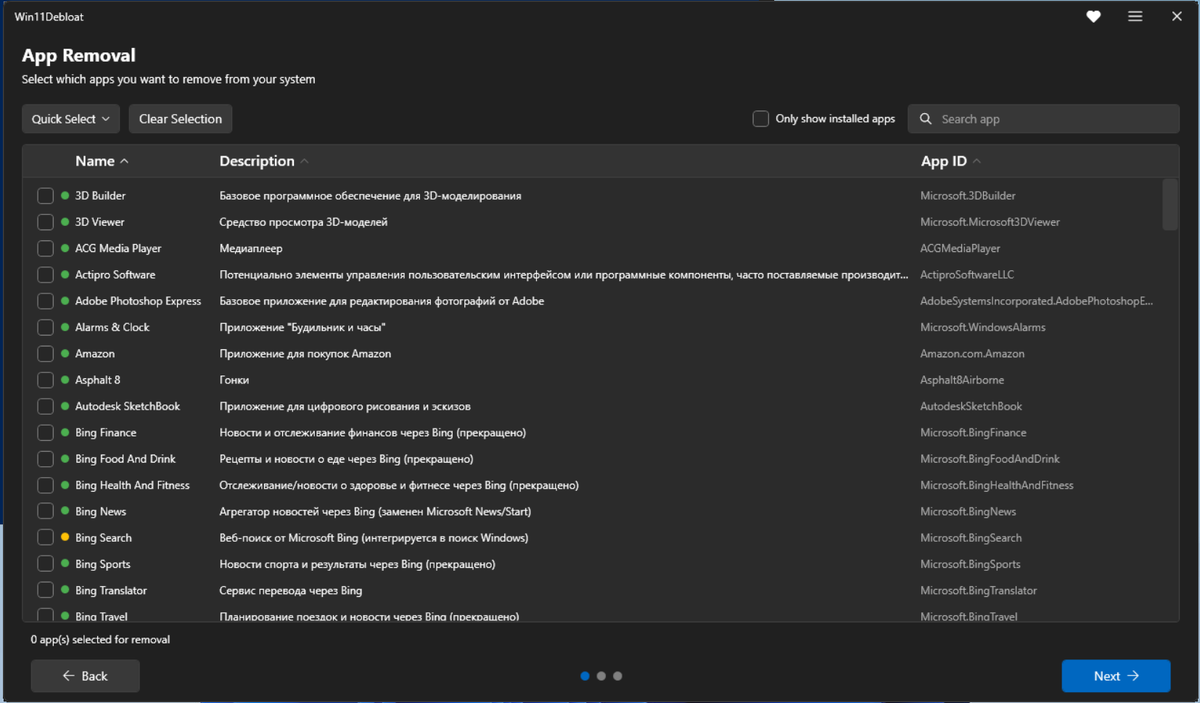Tick the 3D Builder checkbox

[x=46, y=196]
